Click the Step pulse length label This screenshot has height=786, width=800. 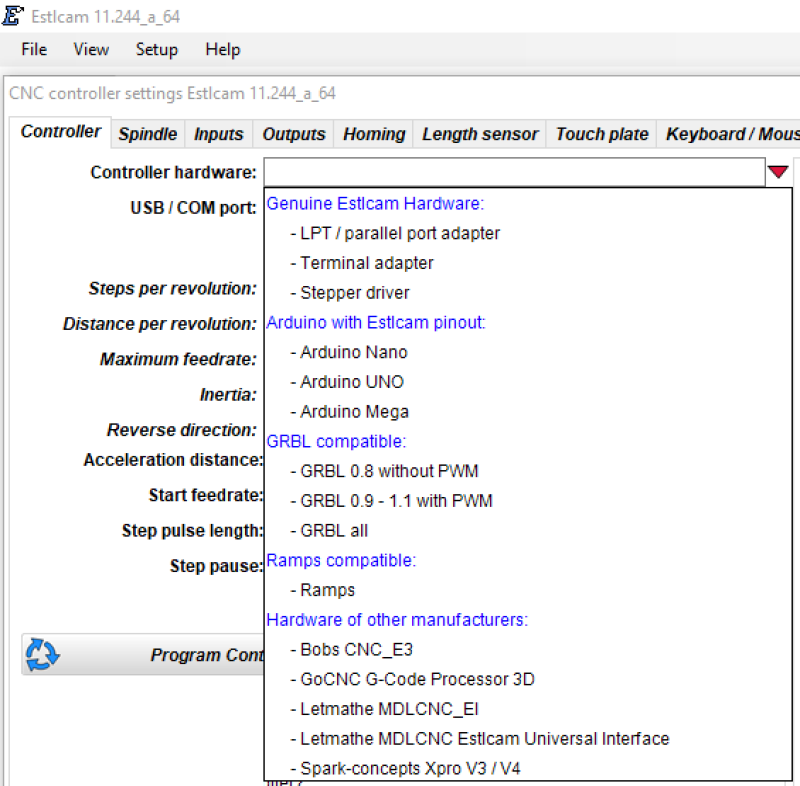pyautogui.click(x=192, y=531)
